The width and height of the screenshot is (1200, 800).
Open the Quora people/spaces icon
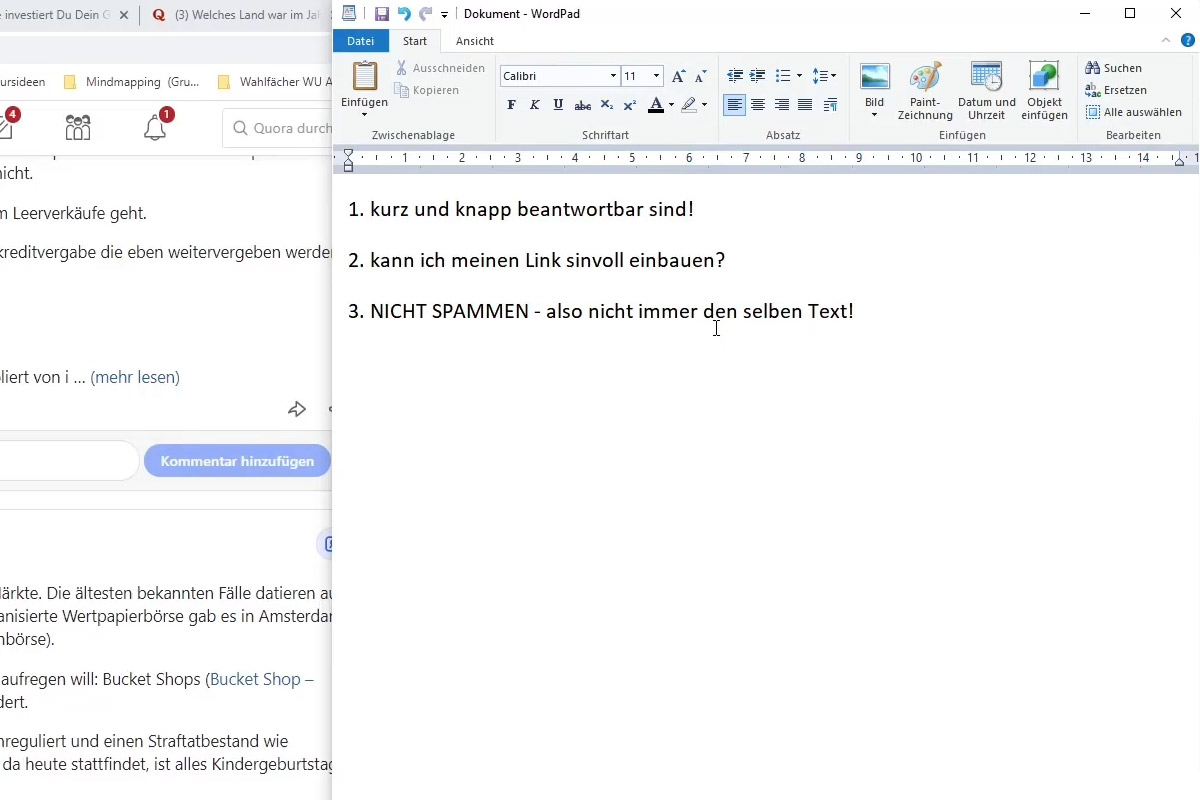click(78, 128)
